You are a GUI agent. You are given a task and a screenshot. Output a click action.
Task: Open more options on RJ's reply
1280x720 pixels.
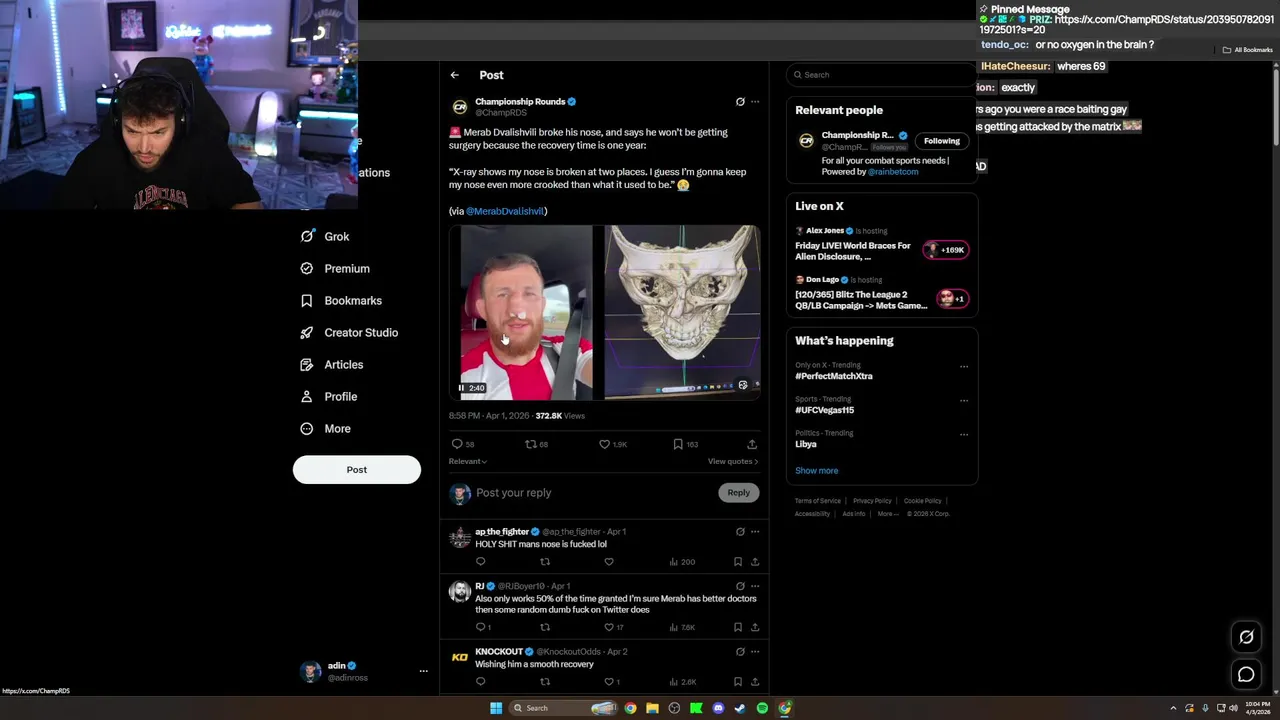point(755,586)
